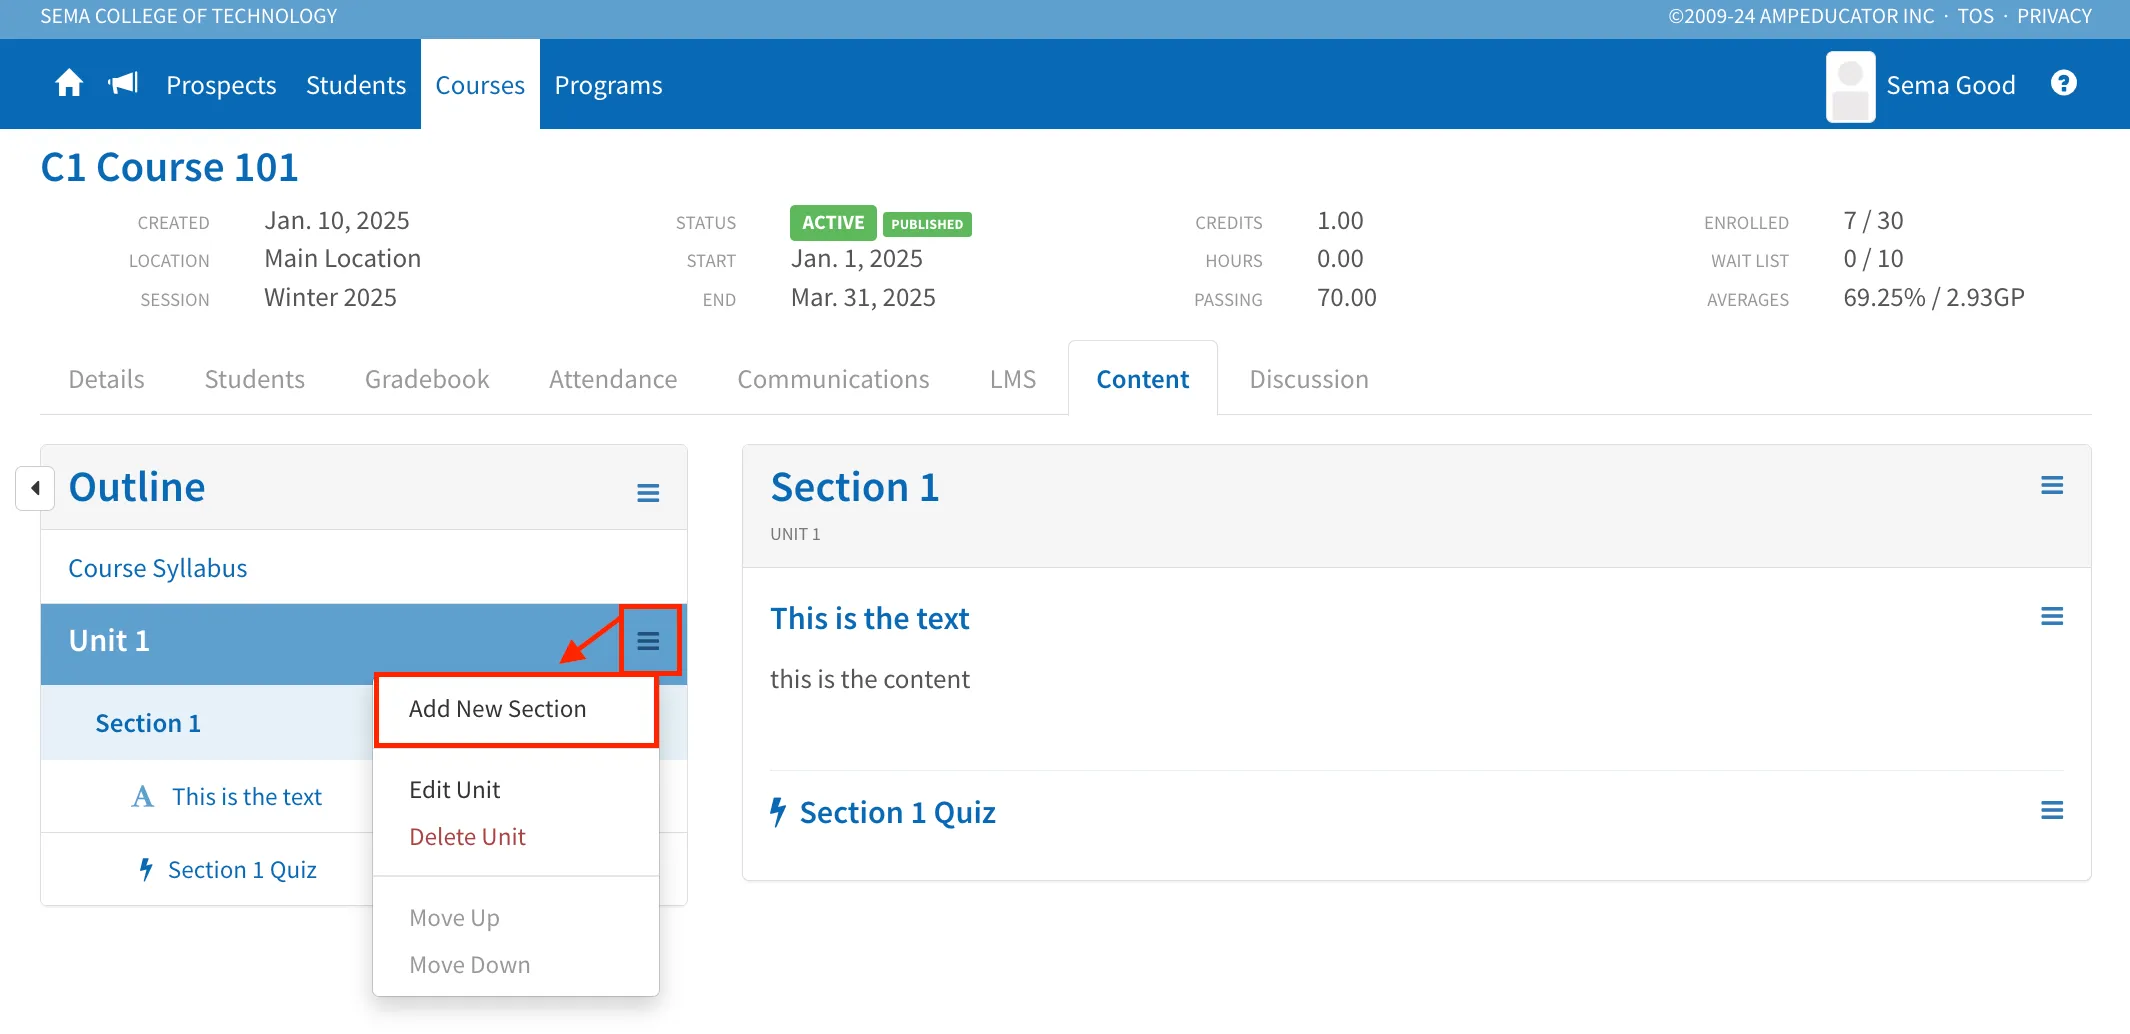Image resolution: width=2130 pixels, height=1034 pixels.
Task: Open the Section 1 Quiz hamburger menu
Action: click(2052, 810)
